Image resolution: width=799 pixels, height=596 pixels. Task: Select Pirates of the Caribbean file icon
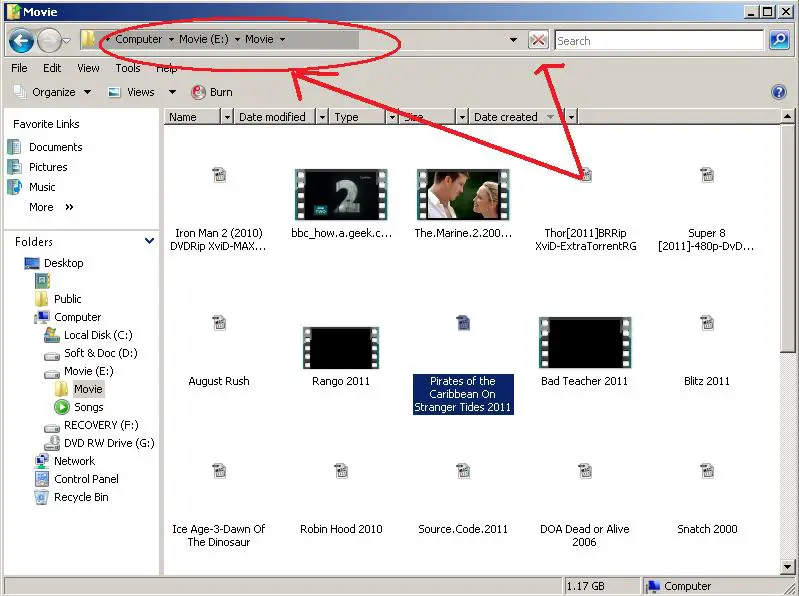(463, 323)
